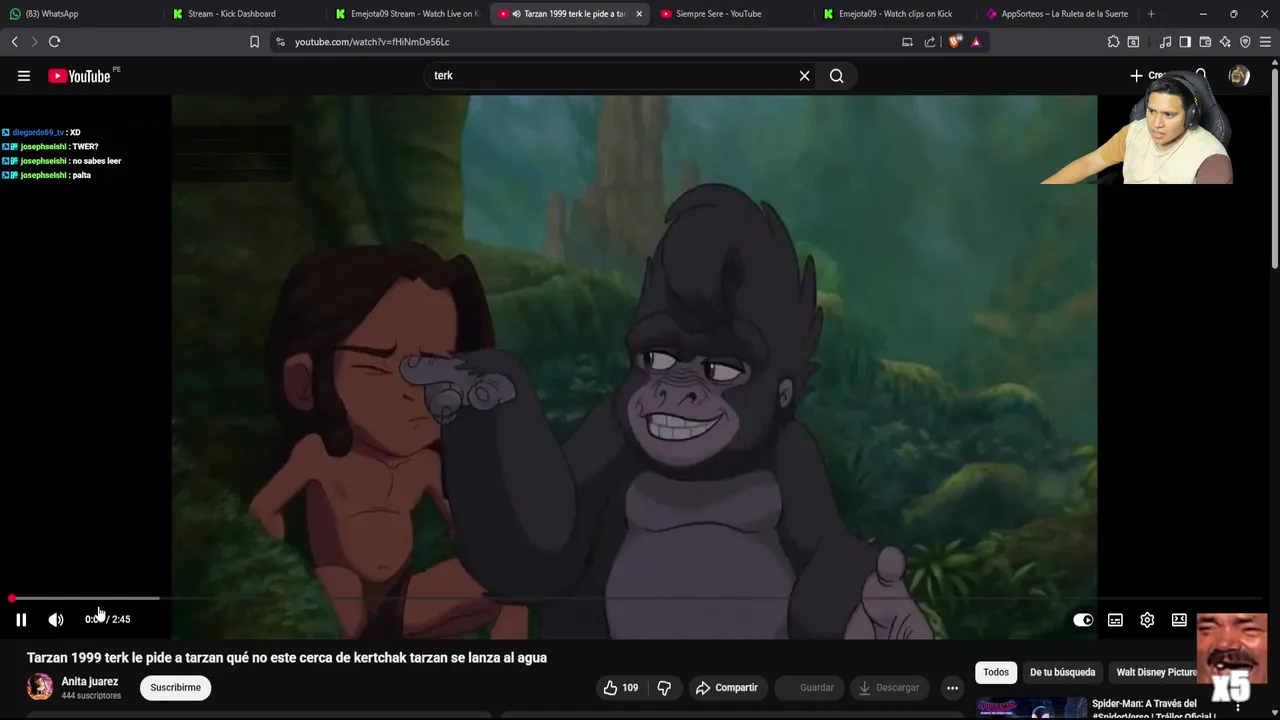1280x720 pixels.
Task: Open the Brave Wallet icon
Action: click(x=1205, y=42)
